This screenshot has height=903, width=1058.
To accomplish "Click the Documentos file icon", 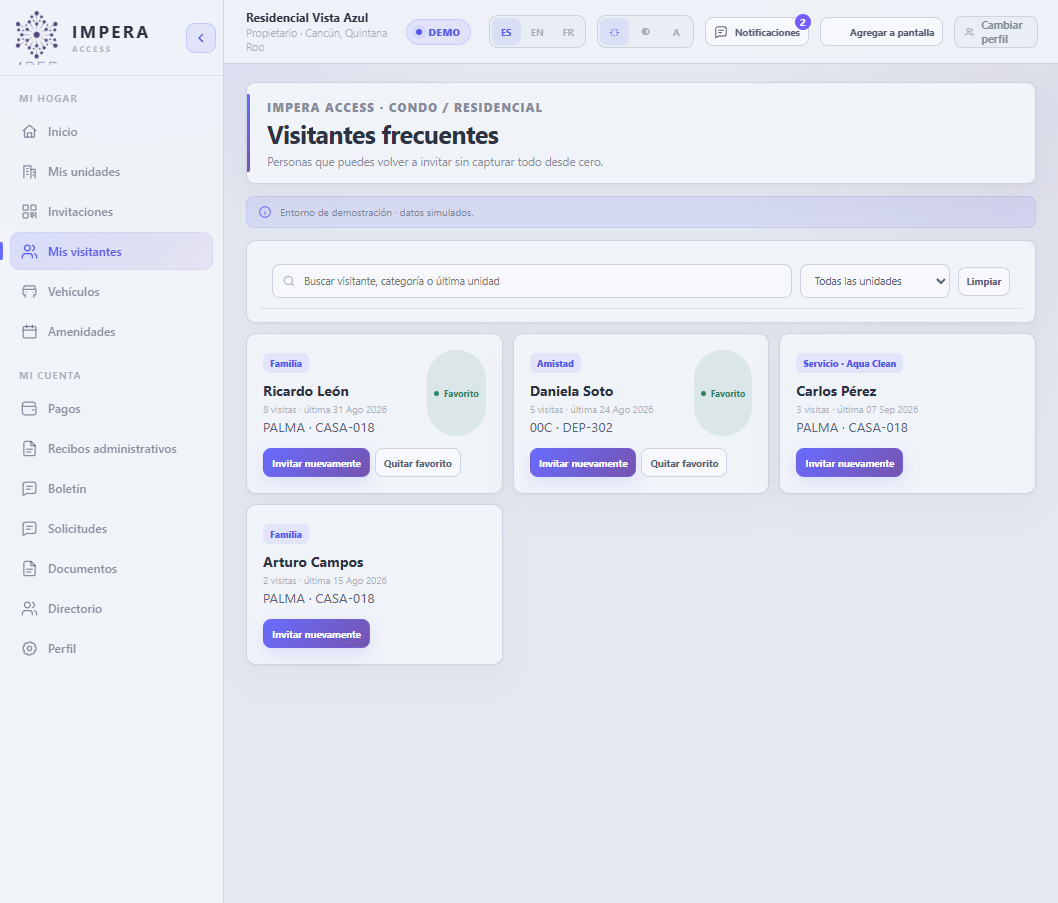I will pos(30,568).
